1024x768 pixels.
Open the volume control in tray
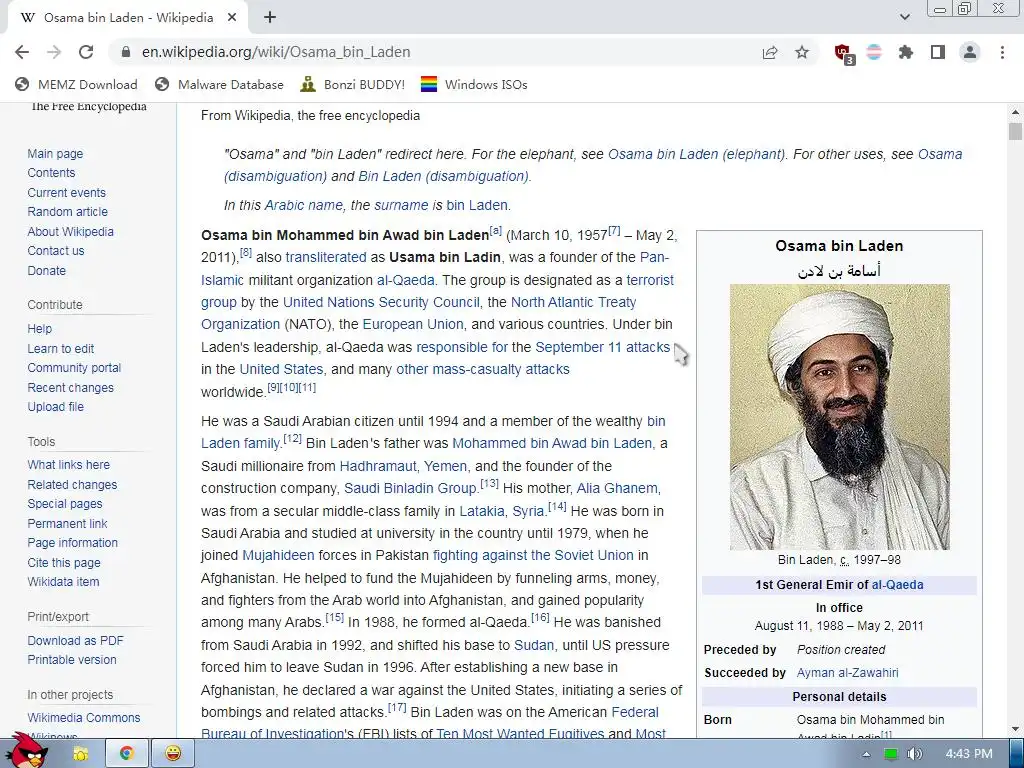pos(914,754)
